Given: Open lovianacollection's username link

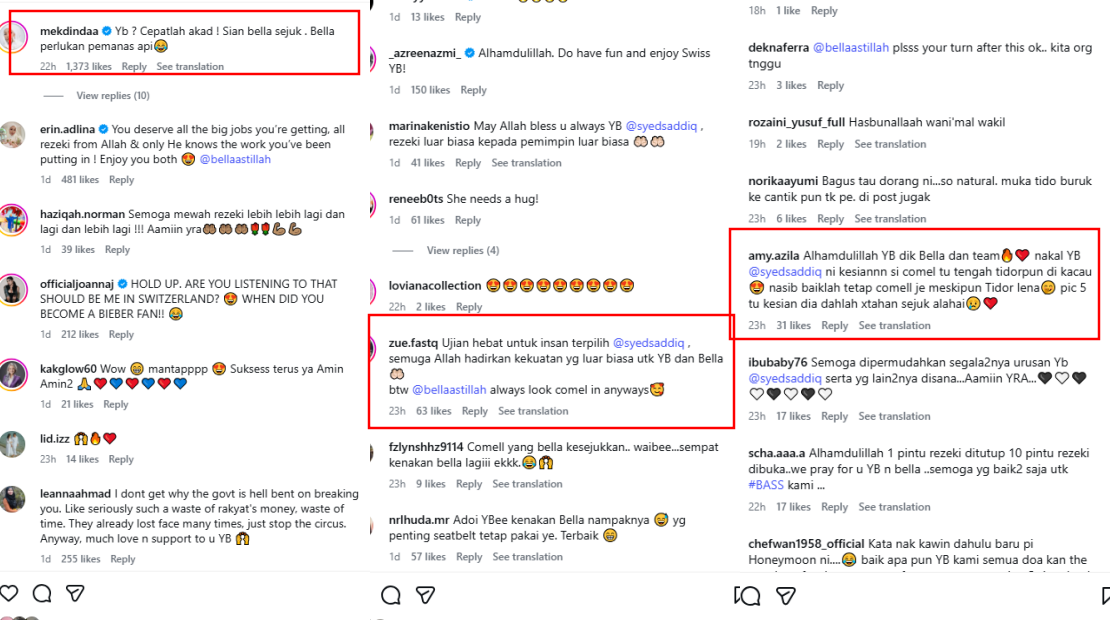Looking at the screenshot, I should (x=435, y=286).
